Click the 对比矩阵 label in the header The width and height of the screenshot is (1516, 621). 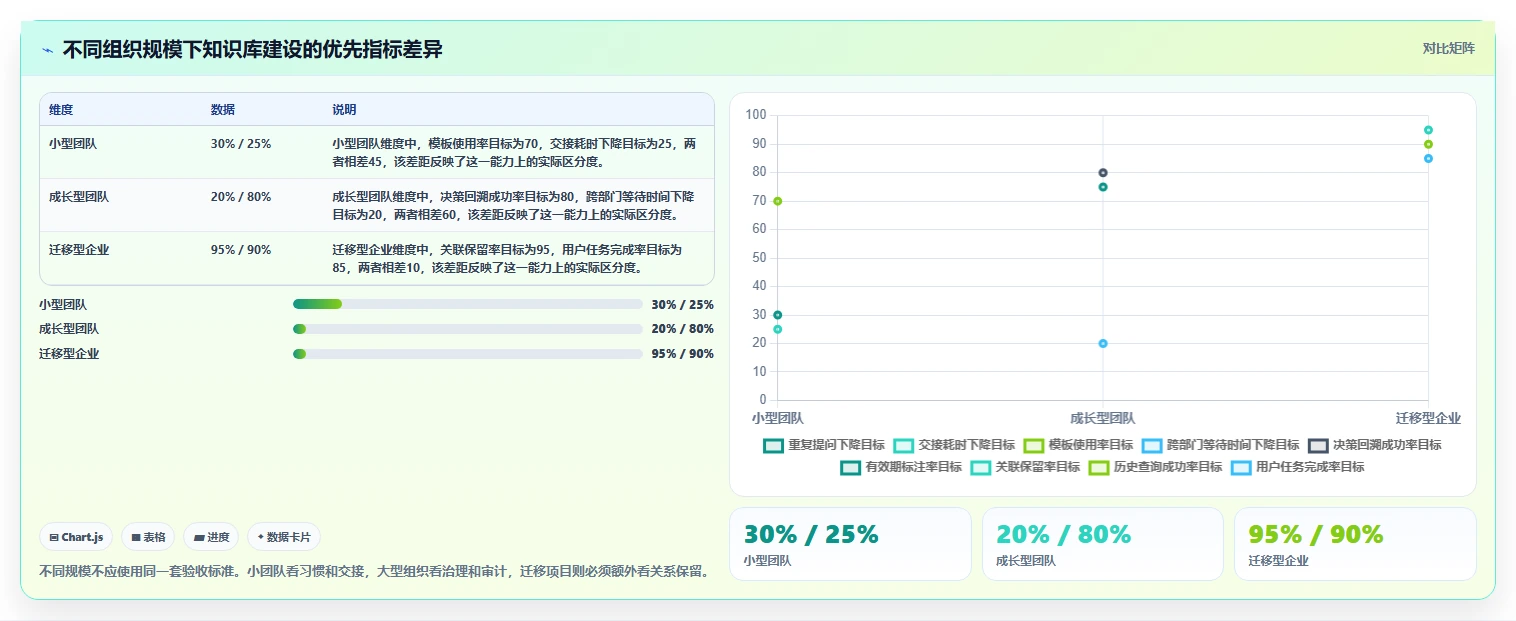click(1448, 48)
